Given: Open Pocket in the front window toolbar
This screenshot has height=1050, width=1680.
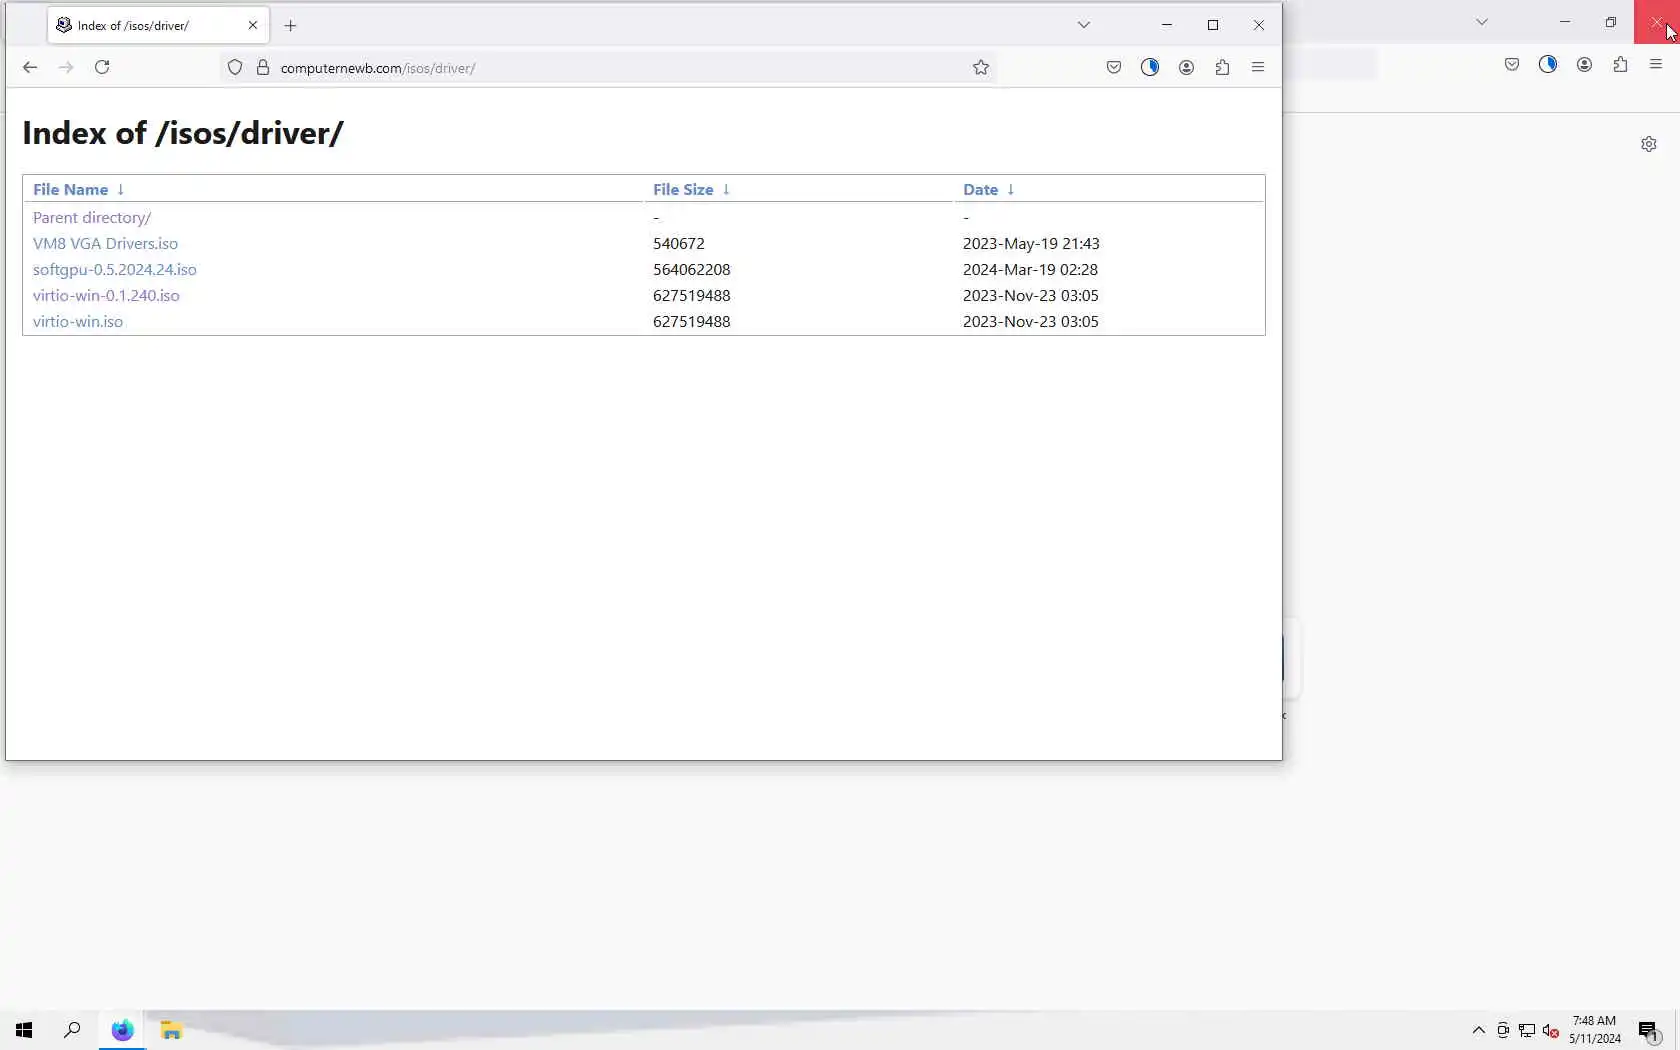Looking at the screenshot, I should [x=1114, y=67].
